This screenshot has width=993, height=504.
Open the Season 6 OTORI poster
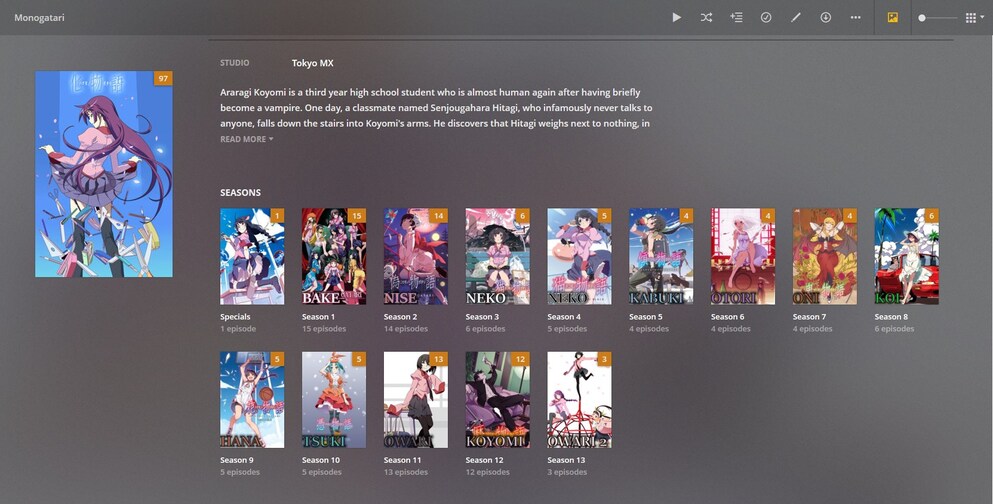coord(743,256)
